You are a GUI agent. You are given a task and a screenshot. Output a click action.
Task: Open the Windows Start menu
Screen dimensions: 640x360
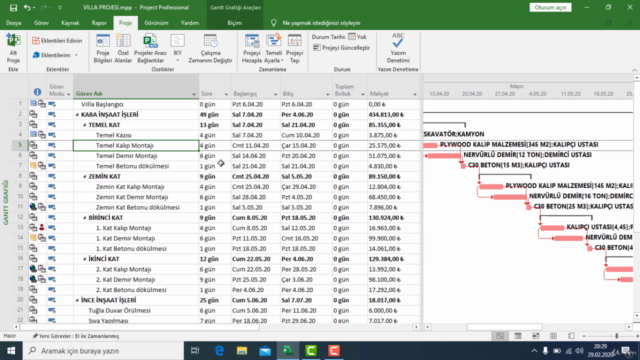tap(11, 351)
